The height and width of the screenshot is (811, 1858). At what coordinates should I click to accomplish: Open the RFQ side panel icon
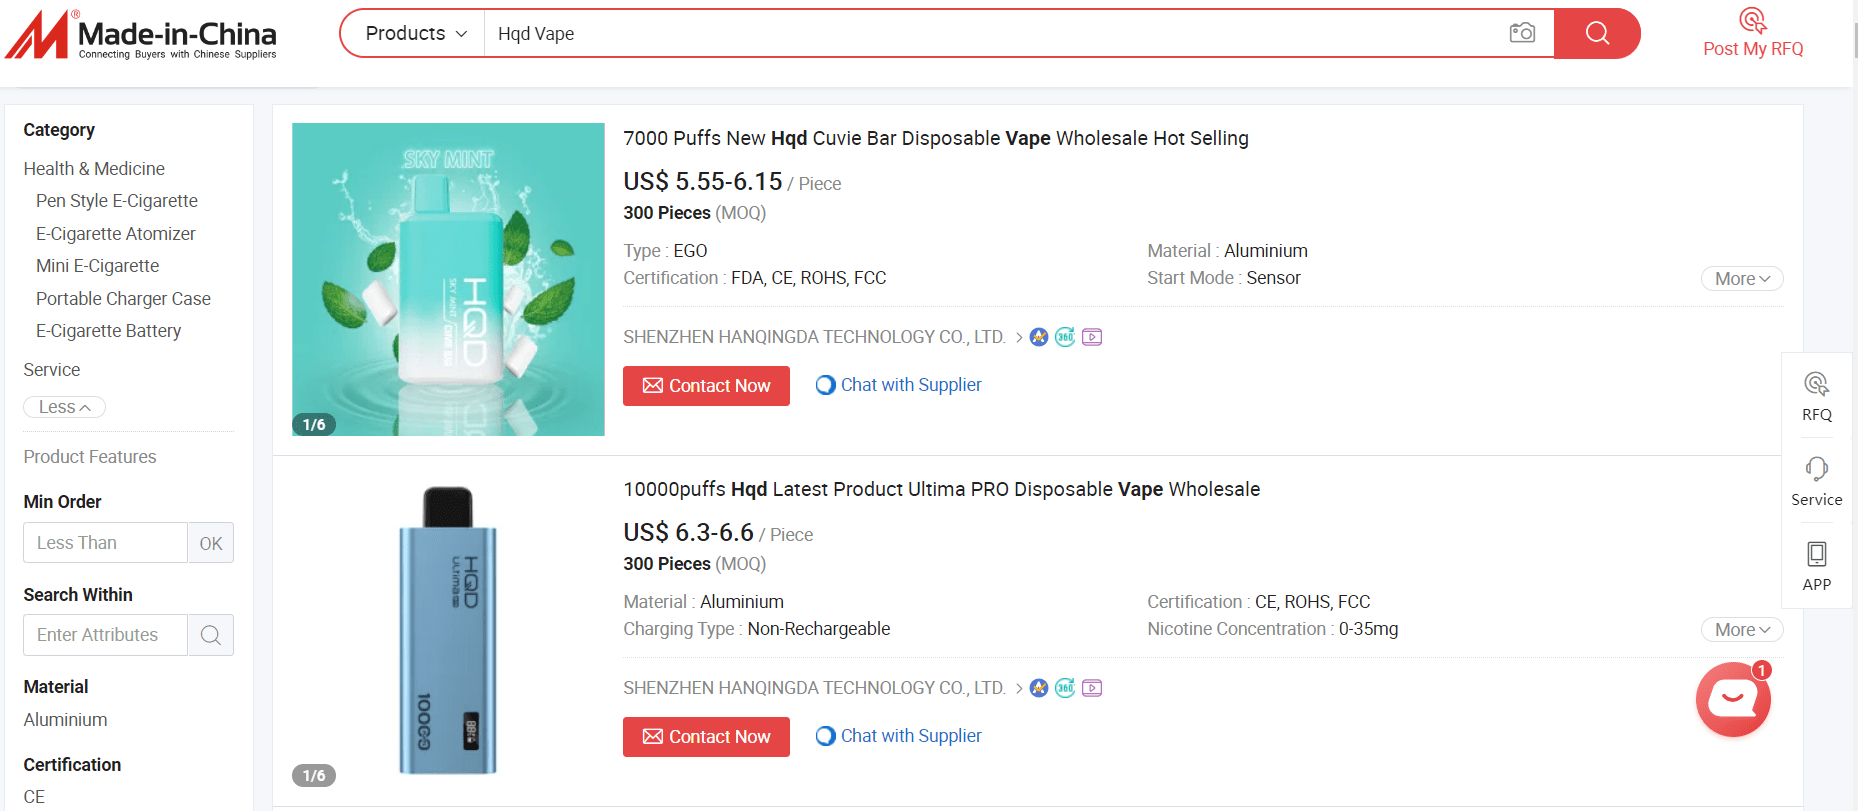1817,396
